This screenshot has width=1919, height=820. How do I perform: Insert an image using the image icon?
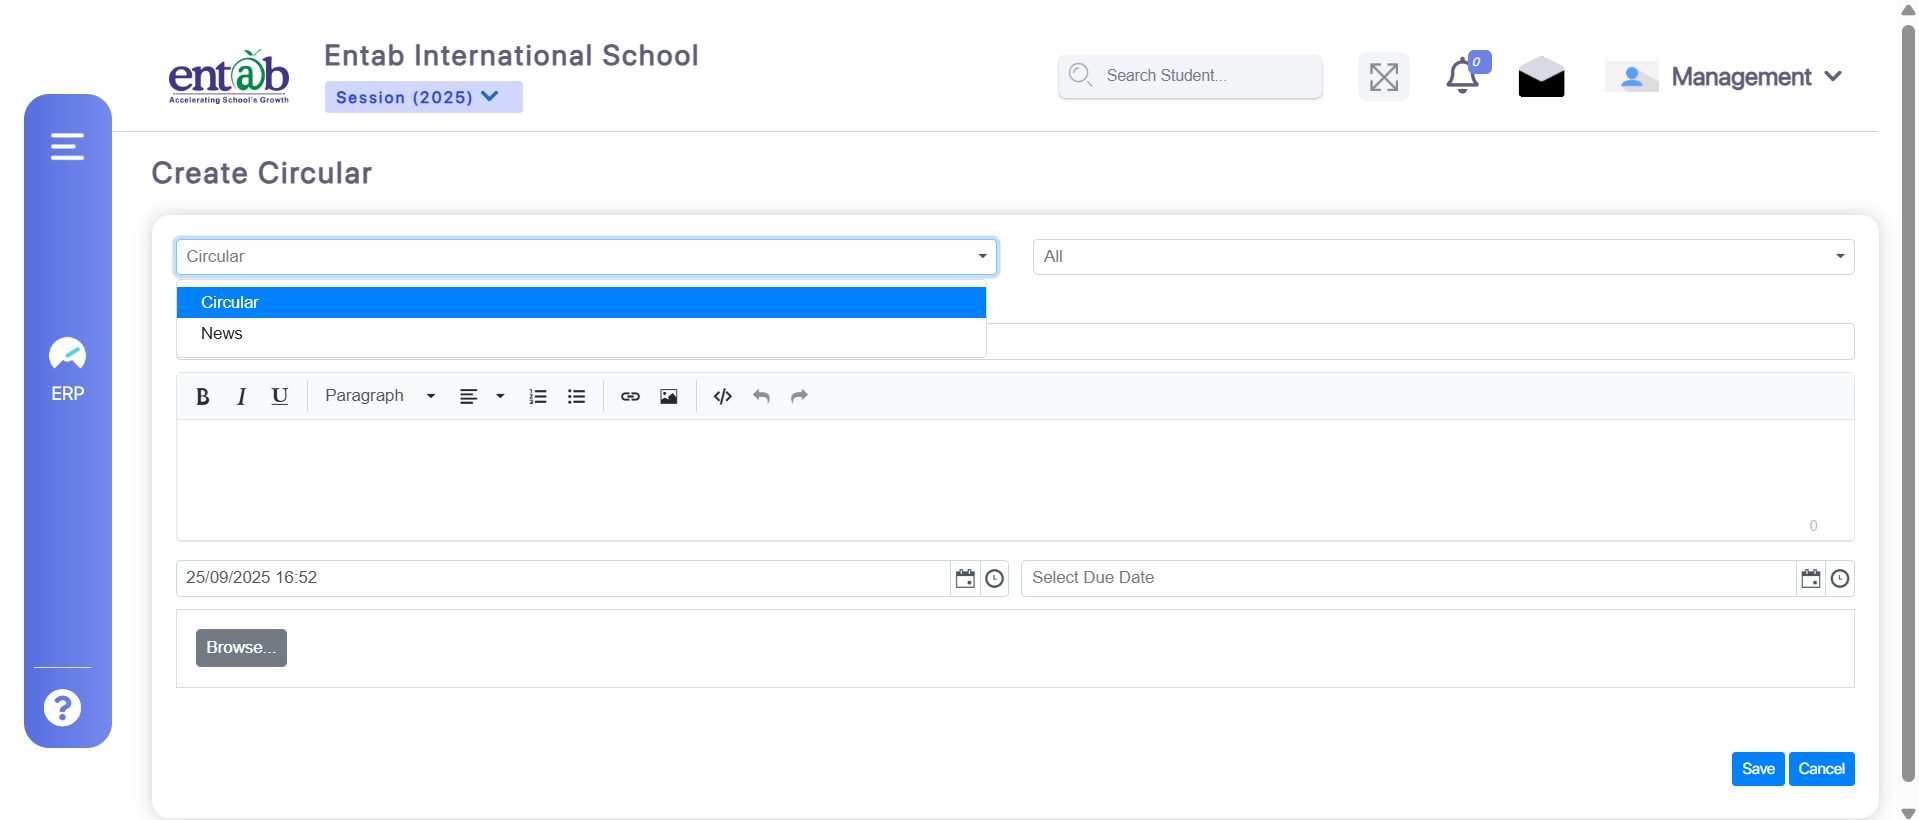pos(669,396)
